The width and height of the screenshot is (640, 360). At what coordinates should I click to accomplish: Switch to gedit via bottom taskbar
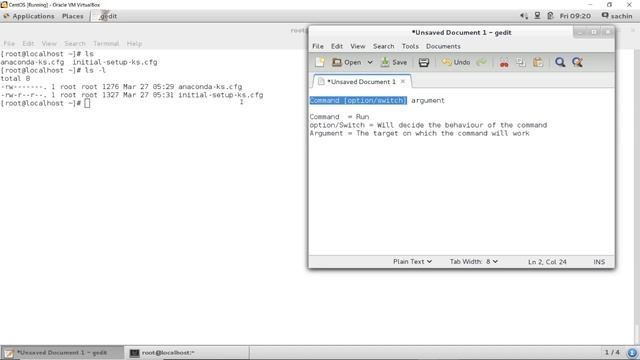pyautogui.click(x=62, y=353)
